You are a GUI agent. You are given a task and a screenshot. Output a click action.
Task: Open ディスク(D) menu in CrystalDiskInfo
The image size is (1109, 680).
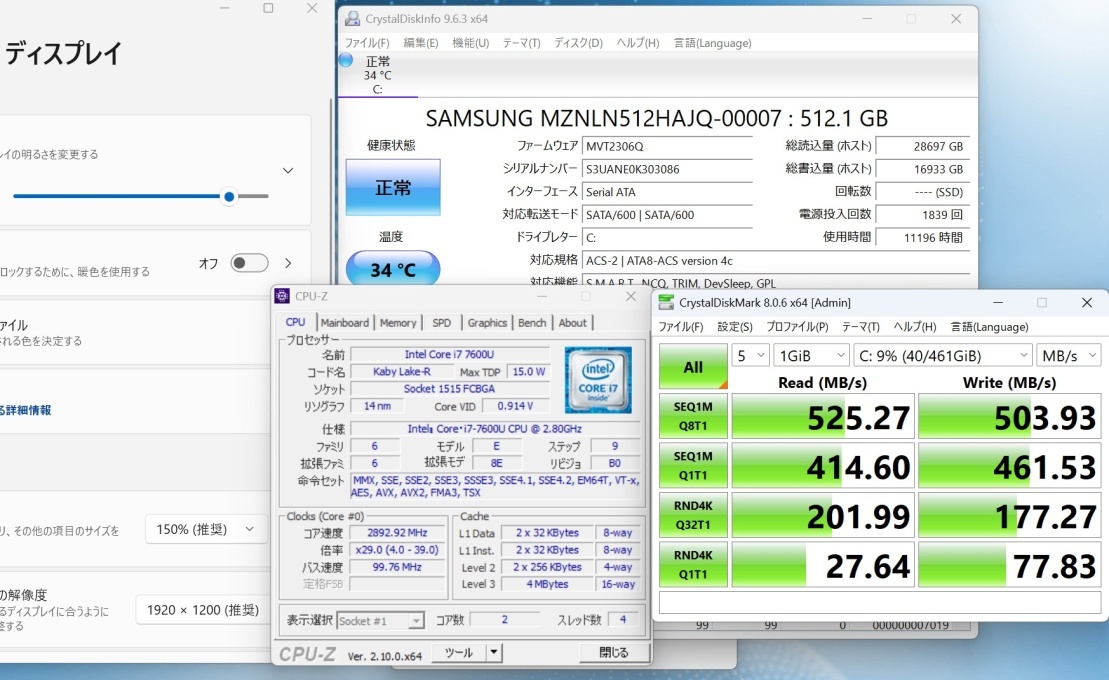(x=578, y=43)
